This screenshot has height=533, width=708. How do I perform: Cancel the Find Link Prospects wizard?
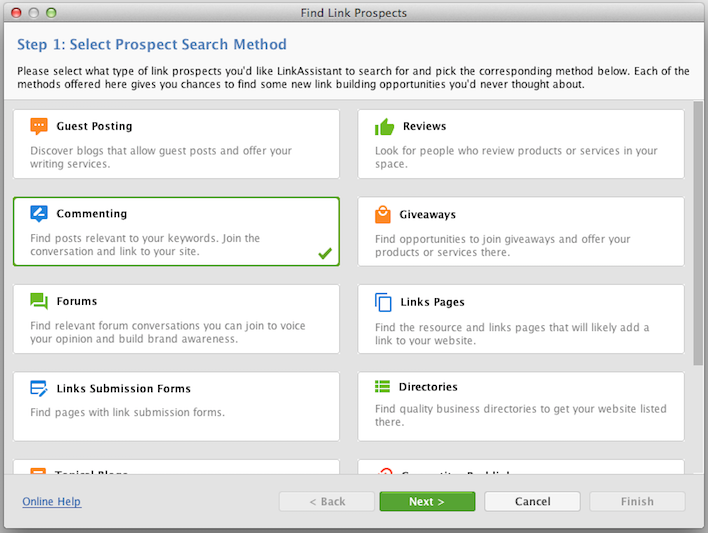pos(532,501)
